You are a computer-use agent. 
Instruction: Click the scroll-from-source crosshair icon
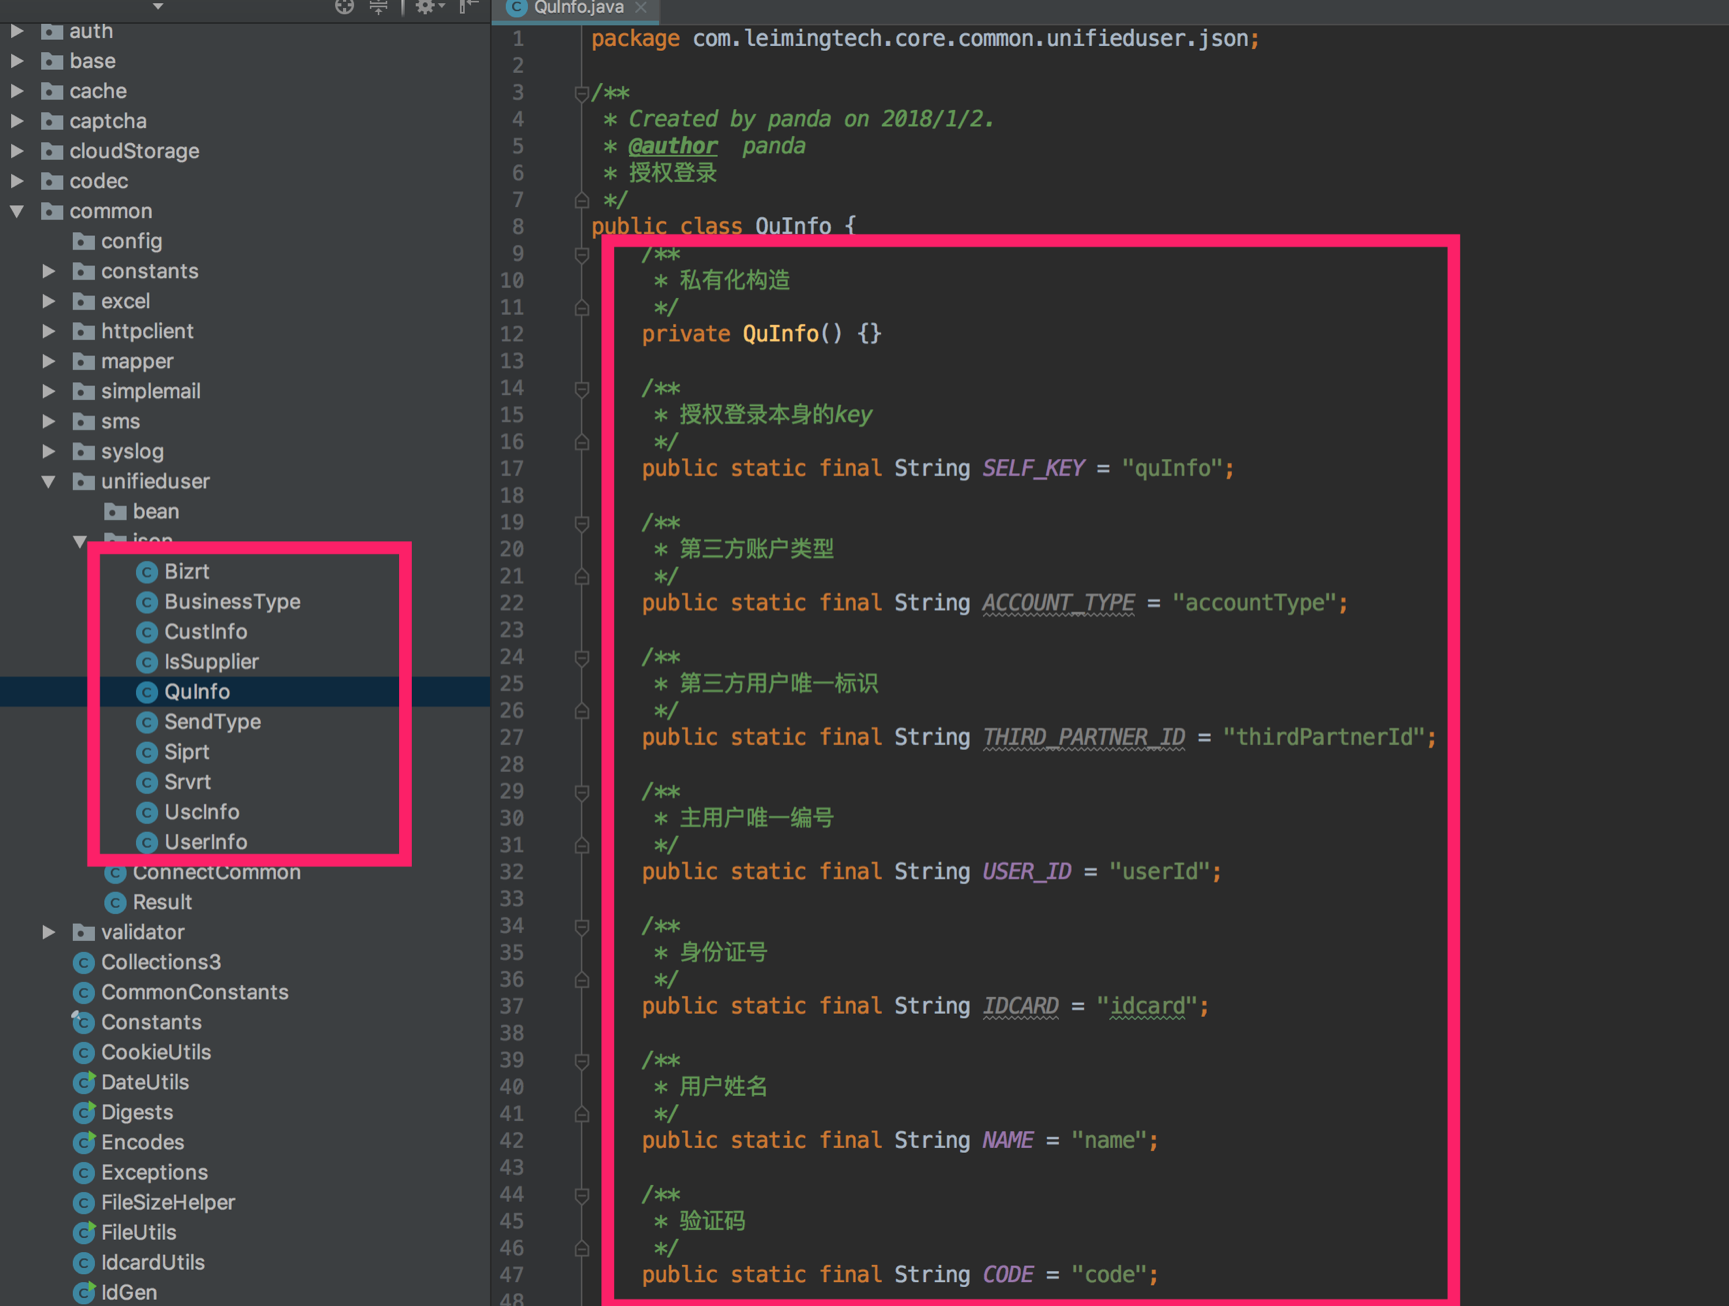pyautogui.click(x=344, y=6)
